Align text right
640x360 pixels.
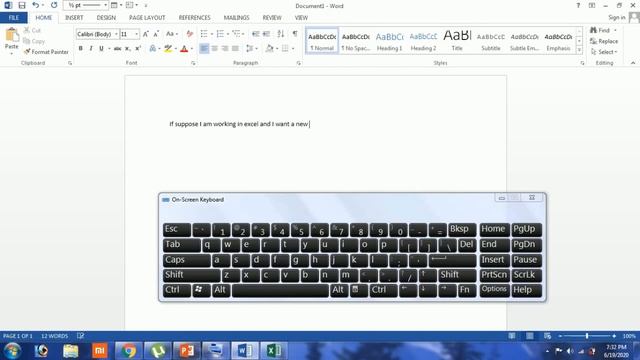coord(225,49)
